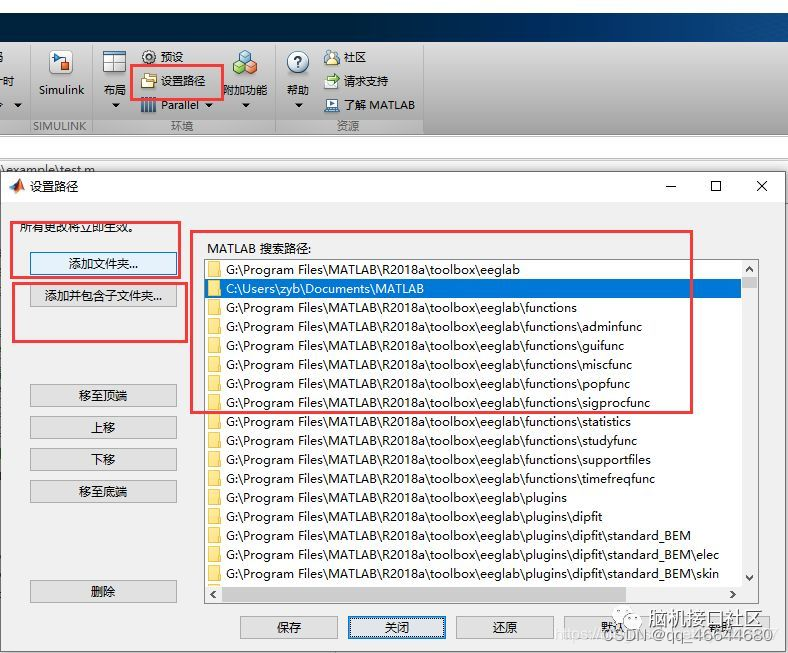
Task: Click Move to Top (移至顶端) button
Action: click(x=103, y=396)
